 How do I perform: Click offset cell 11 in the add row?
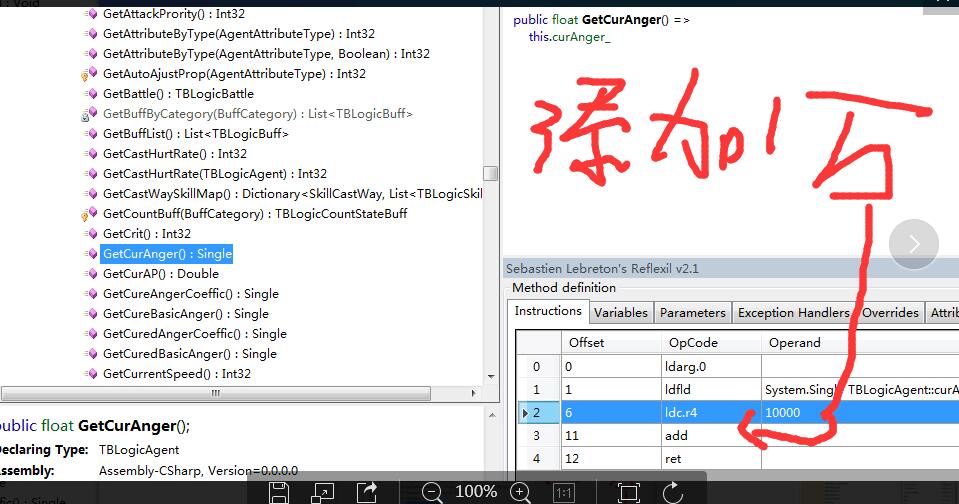(612, 435)
